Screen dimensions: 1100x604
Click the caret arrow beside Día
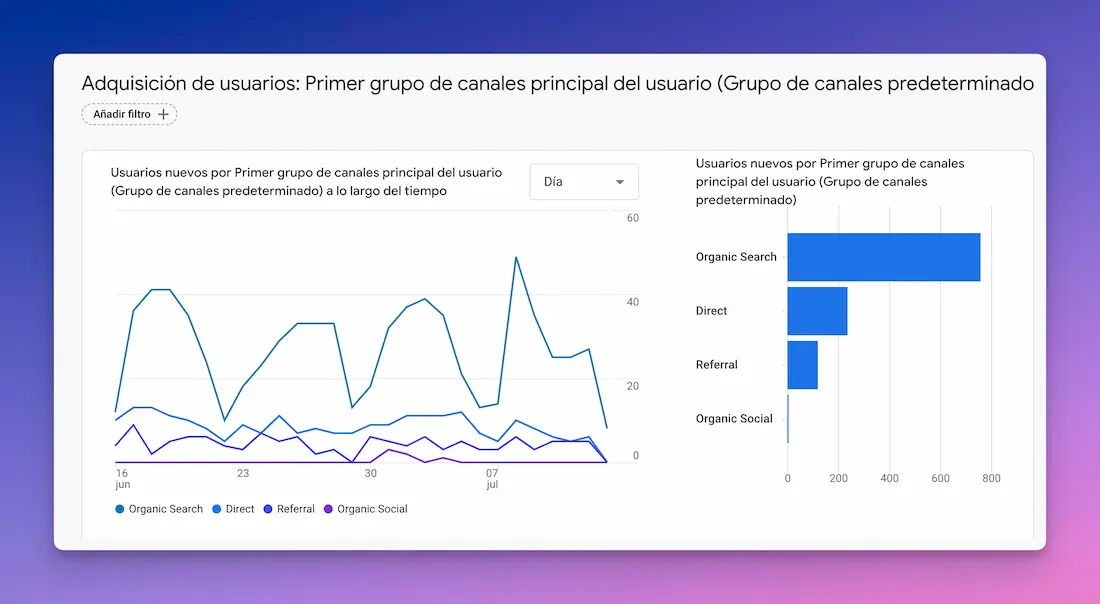click(x=620, y=182)
